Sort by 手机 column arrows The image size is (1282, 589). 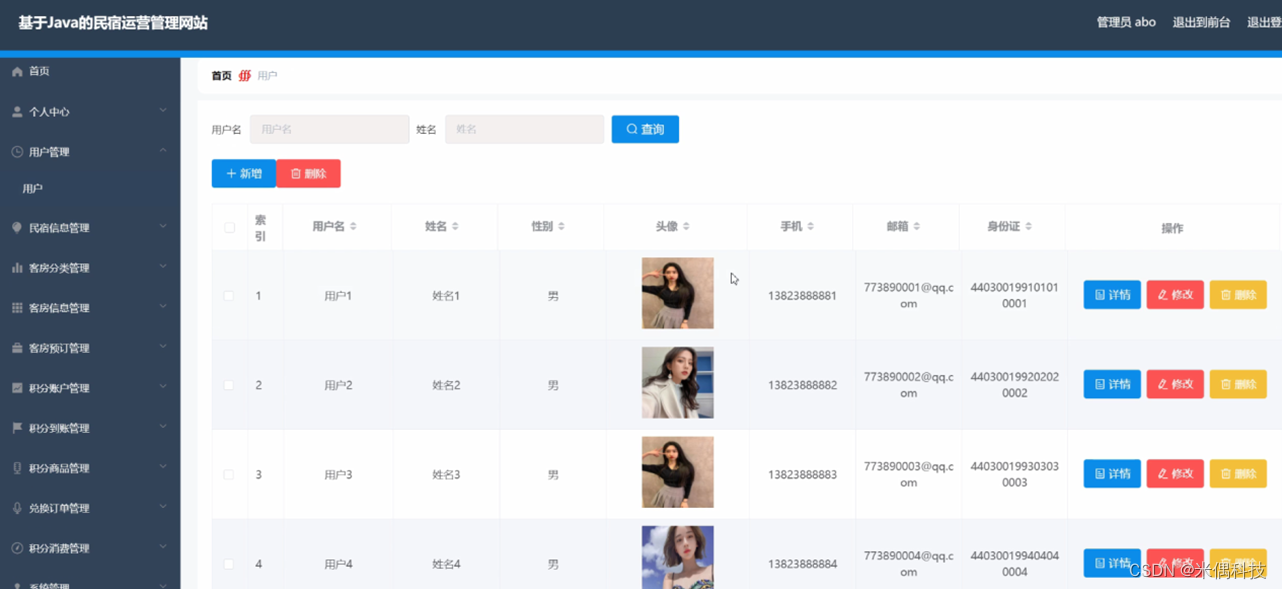point(810,227)
